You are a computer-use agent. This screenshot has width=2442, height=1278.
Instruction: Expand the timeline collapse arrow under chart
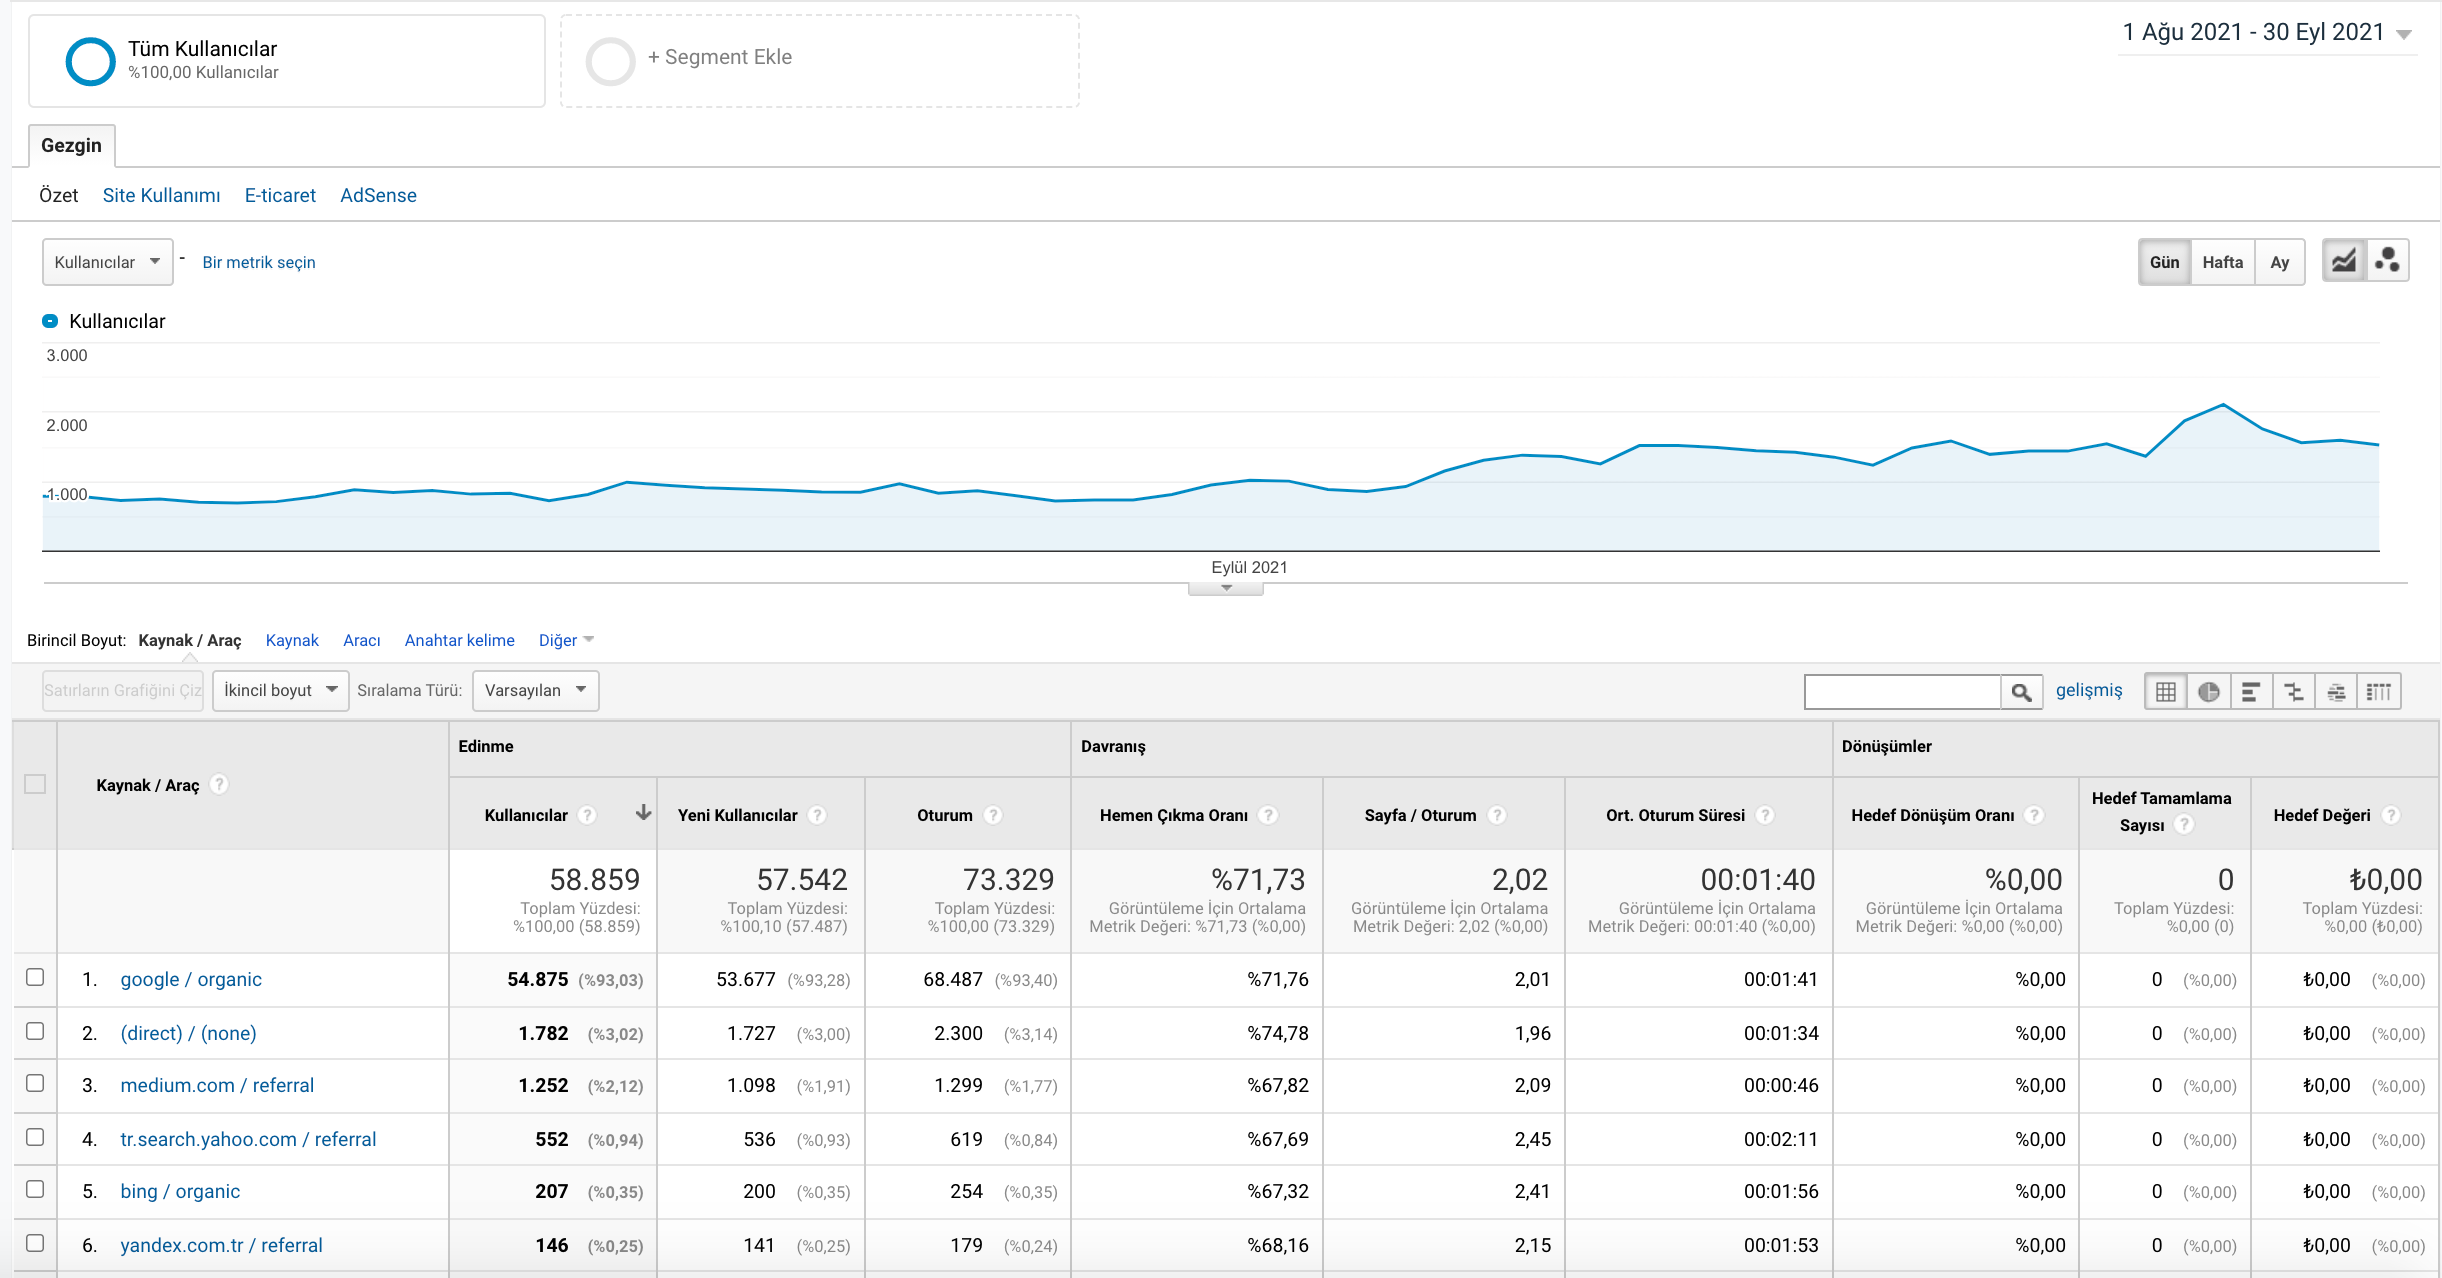pyautogui.click(x=1226, y=589)
